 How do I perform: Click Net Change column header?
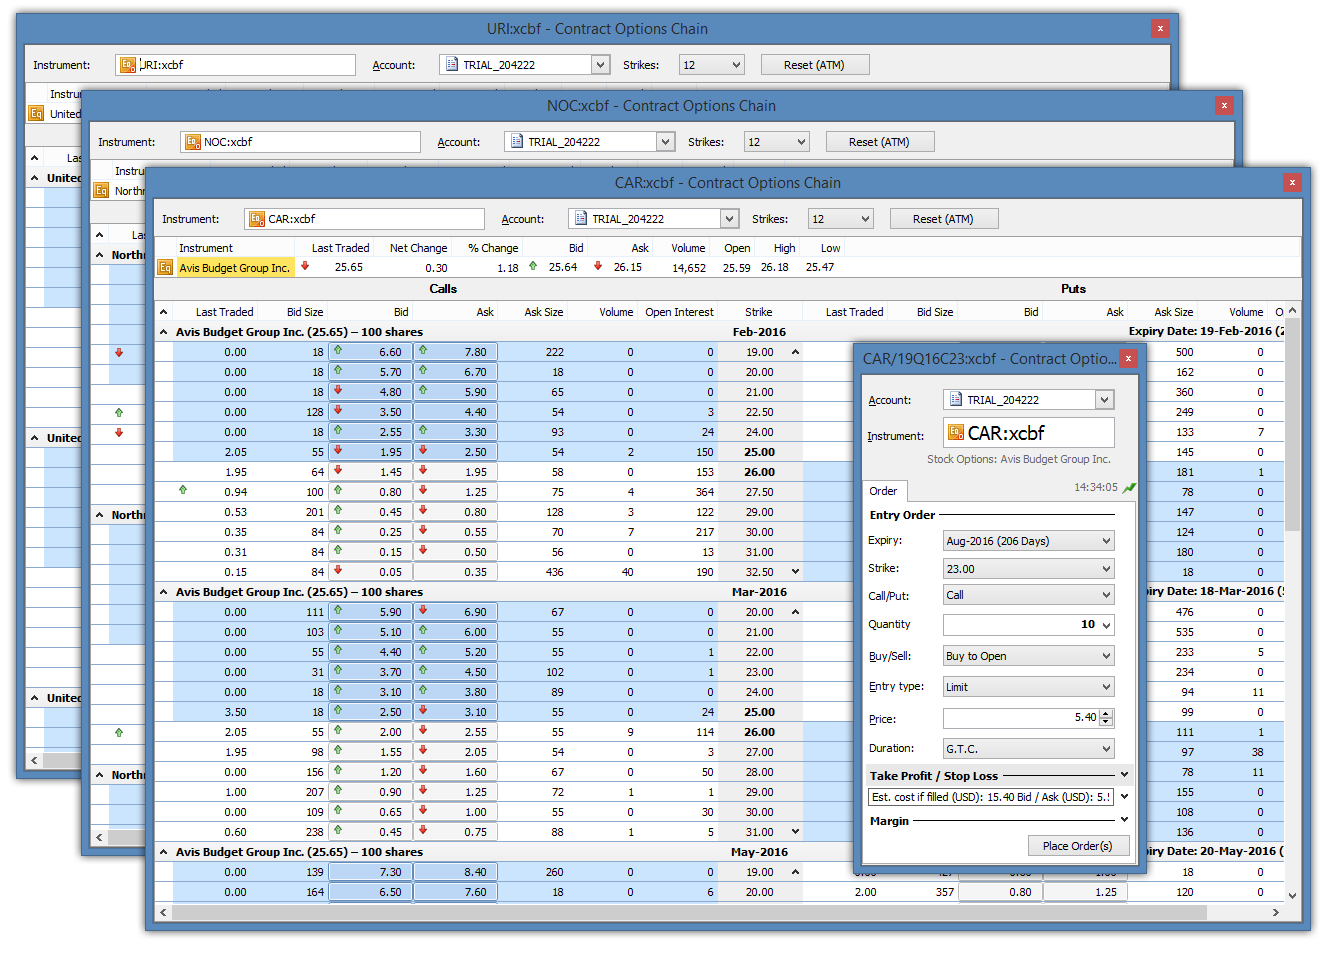pyautogui.click(x=418, y=248)
